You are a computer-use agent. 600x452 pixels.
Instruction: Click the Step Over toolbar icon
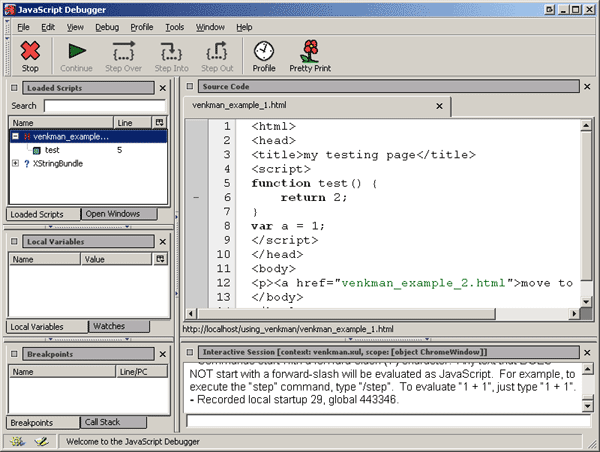click(124, 51)
